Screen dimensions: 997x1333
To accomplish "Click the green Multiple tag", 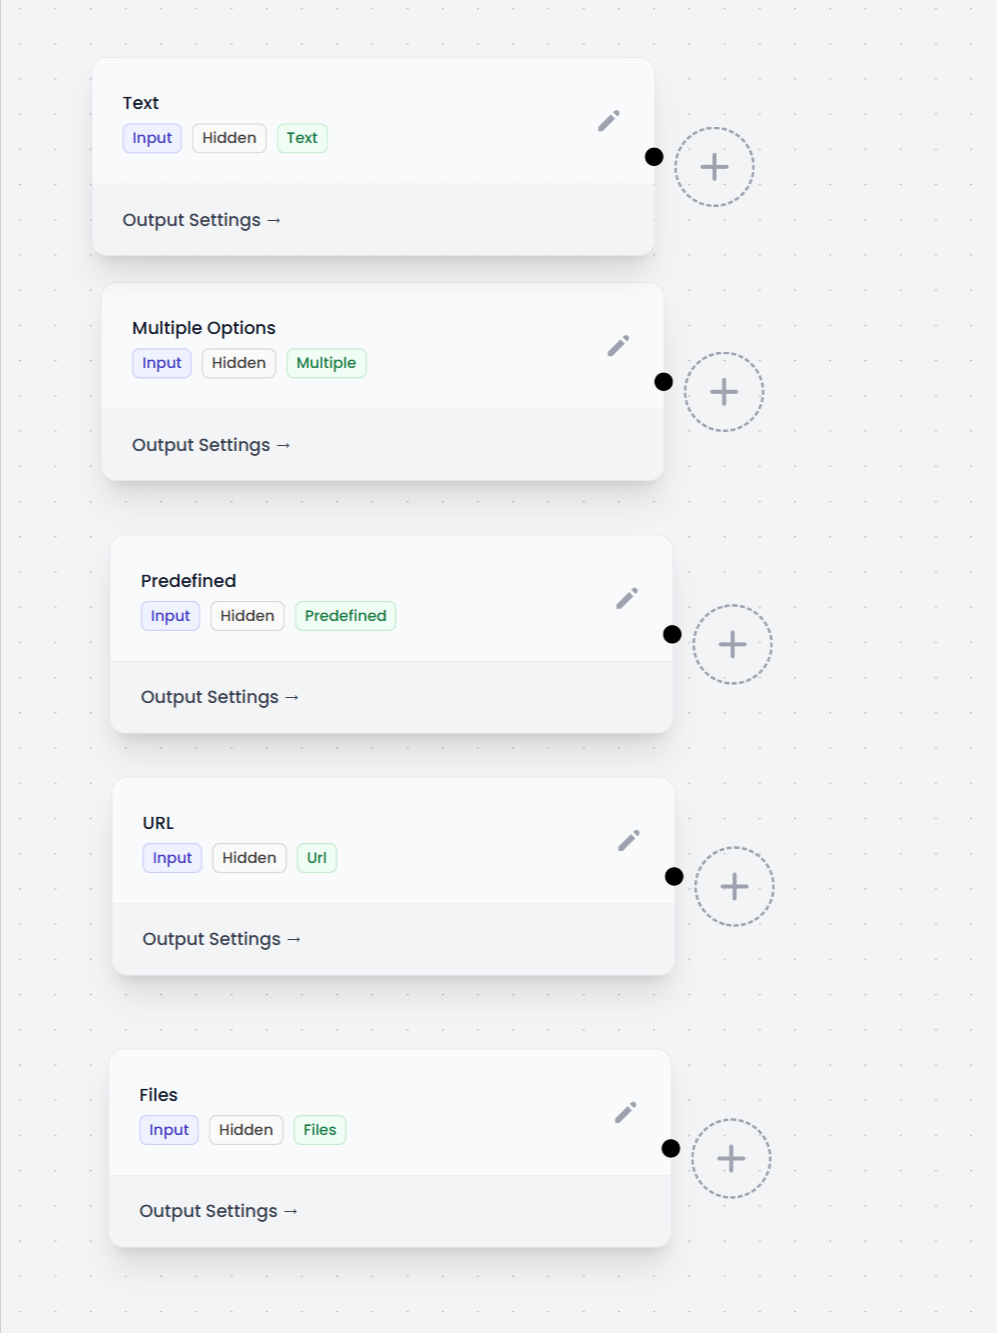I will [326, 363].
